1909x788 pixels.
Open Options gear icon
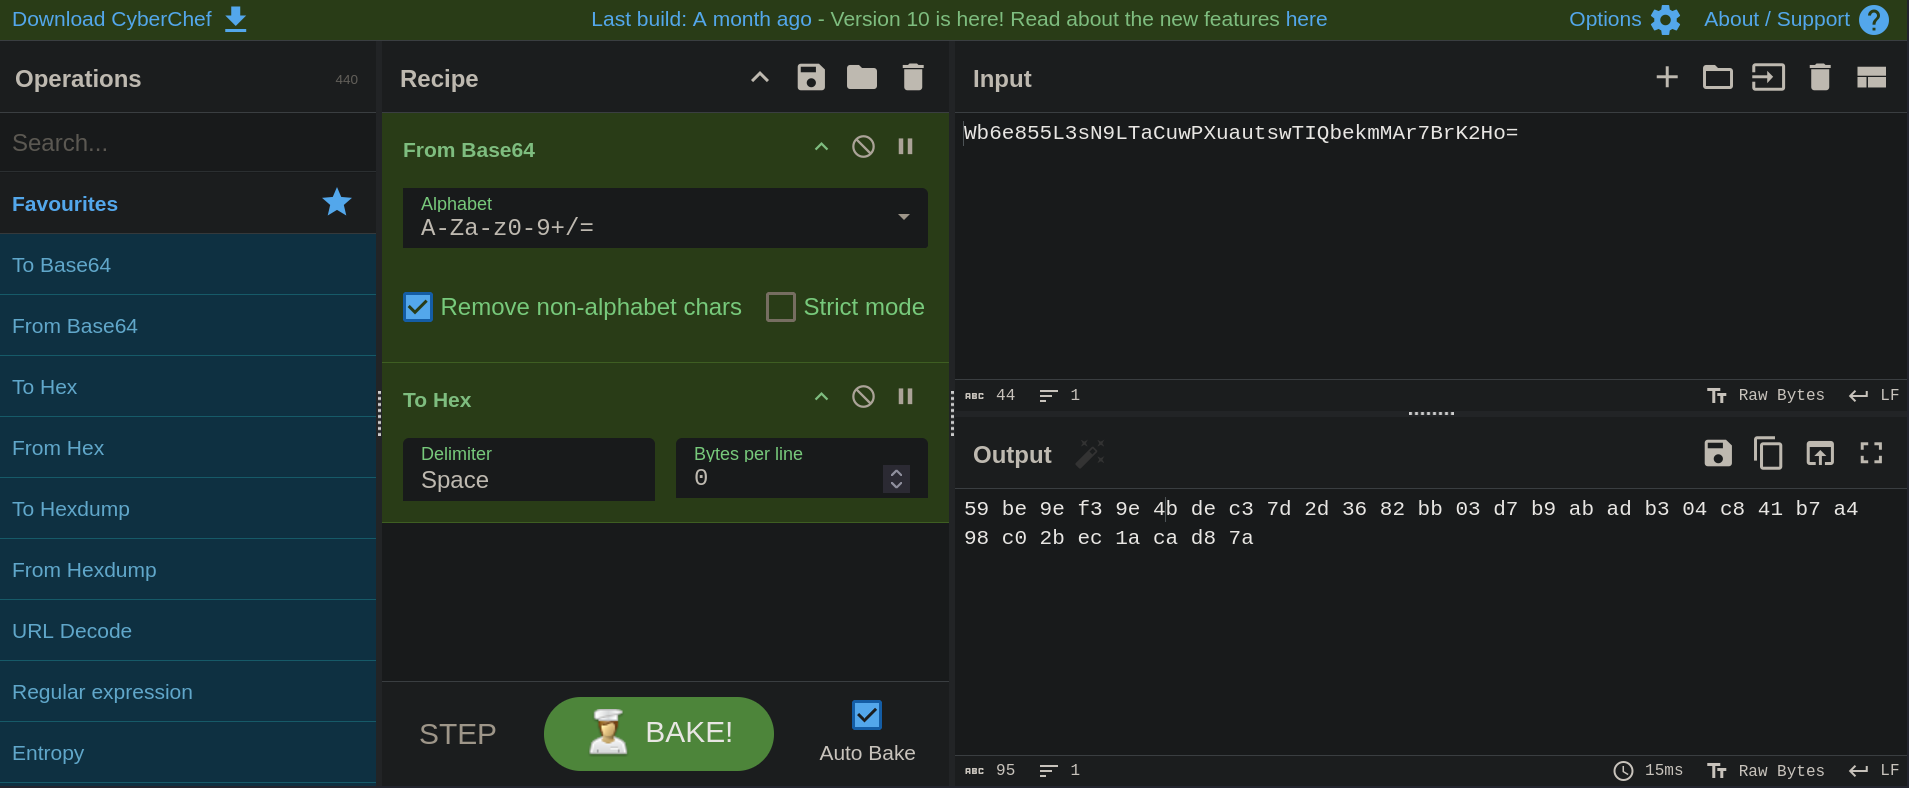(1665, 20)
